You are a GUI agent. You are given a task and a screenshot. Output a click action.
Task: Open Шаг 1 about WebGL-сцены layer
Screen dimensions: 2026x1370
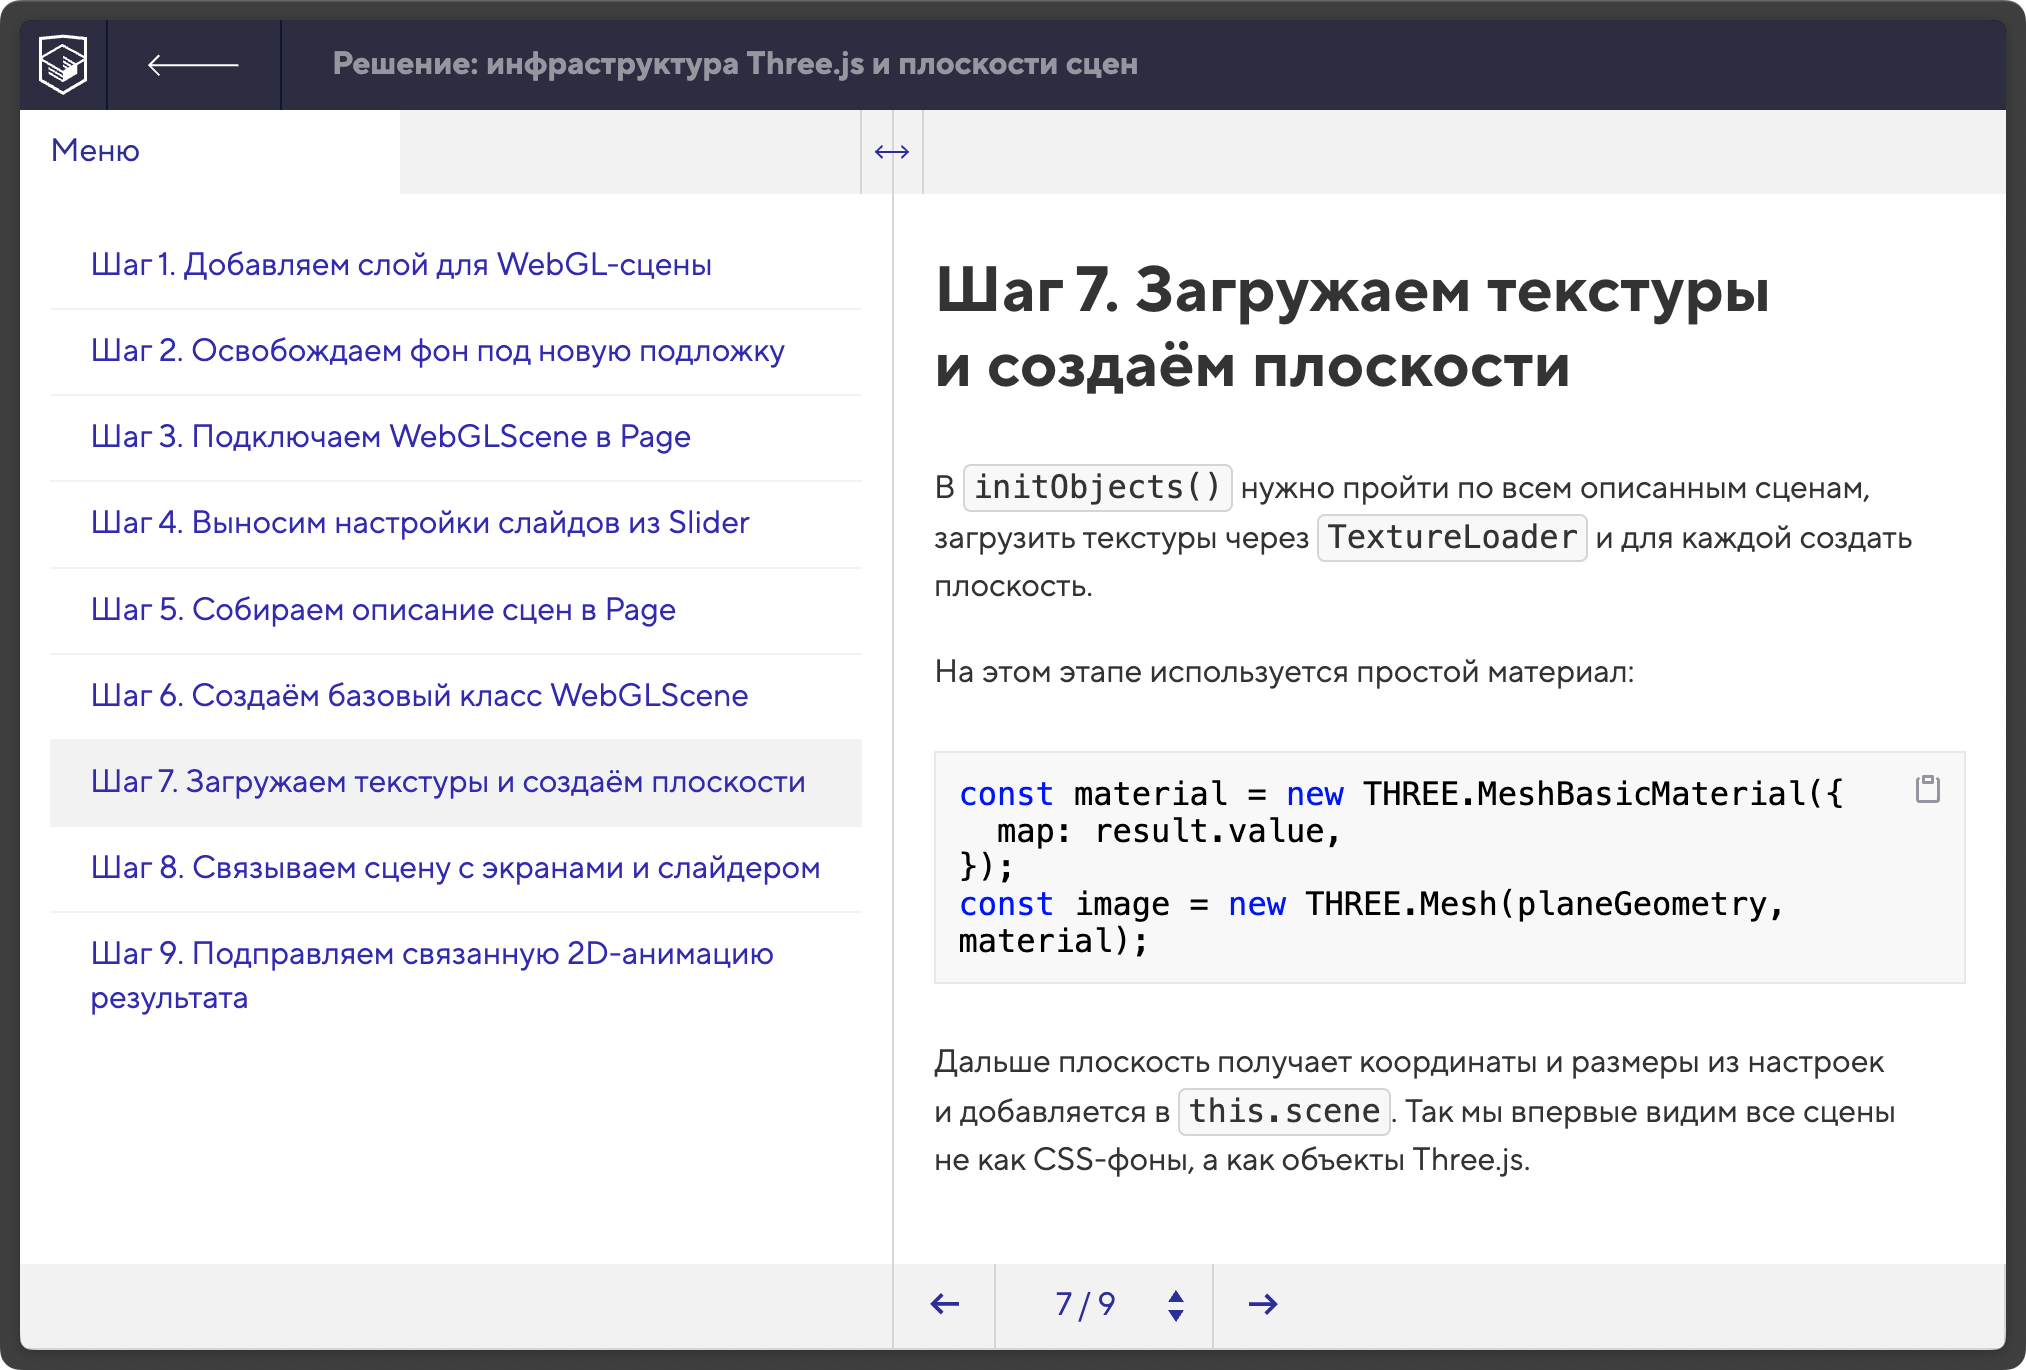click(x=401, y=265)
